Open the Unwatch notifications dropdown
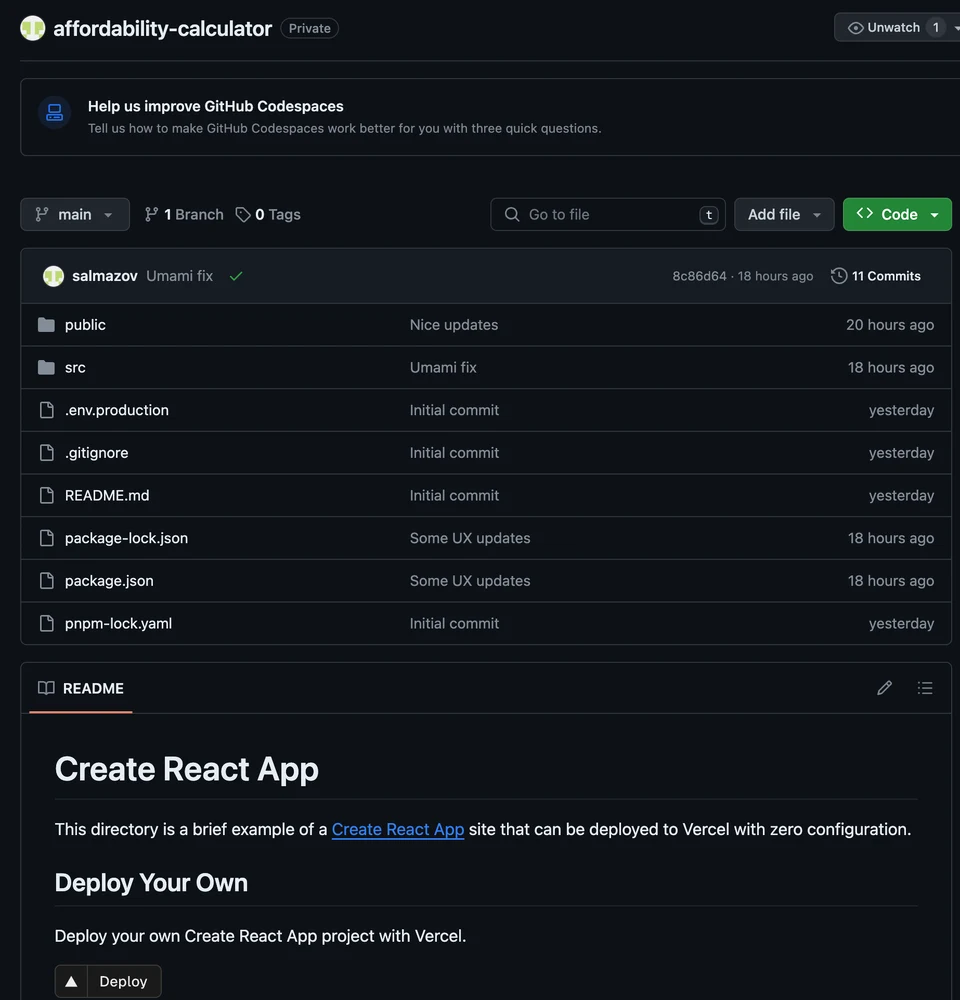 coord(956,28)
